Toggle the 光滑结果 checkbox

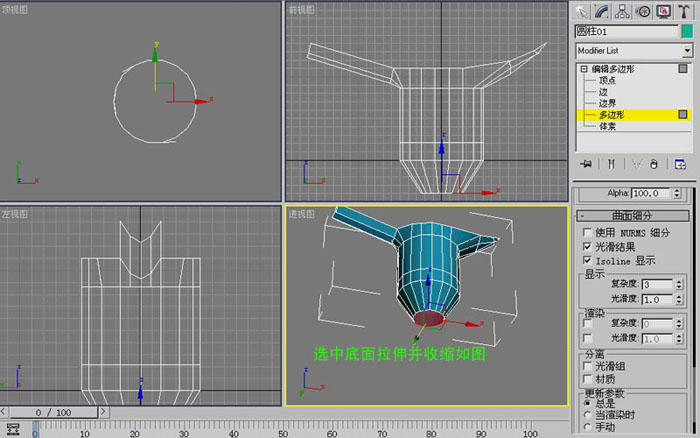point(588,246)
